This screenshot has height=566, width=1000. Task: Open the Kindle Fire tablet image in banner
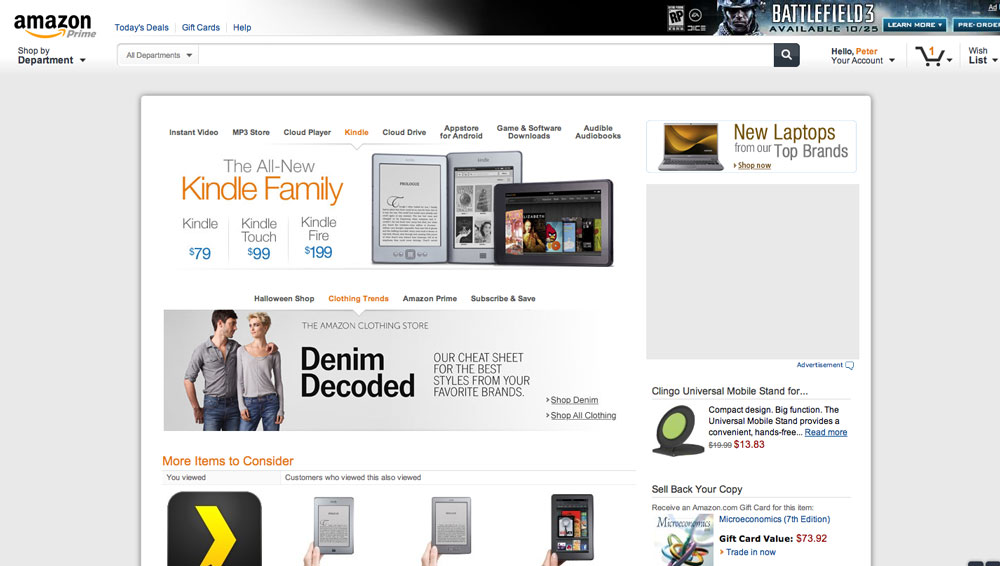coord(554,223)
